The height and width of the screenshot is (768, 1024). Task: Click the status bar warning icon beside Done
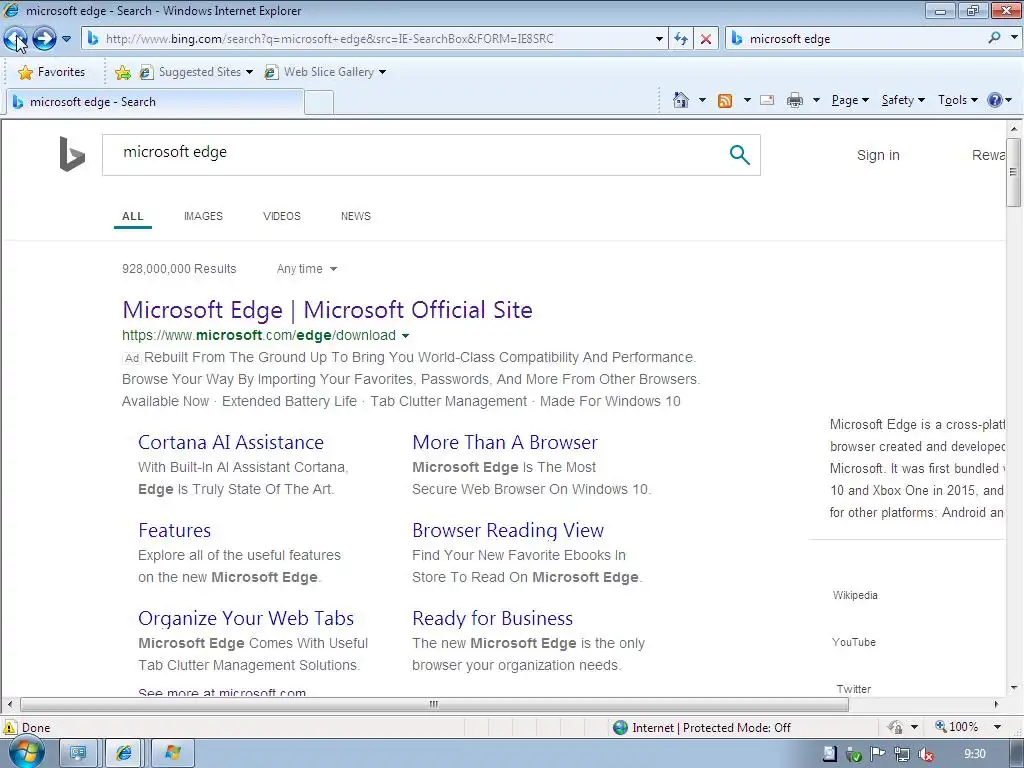[10, 728]
